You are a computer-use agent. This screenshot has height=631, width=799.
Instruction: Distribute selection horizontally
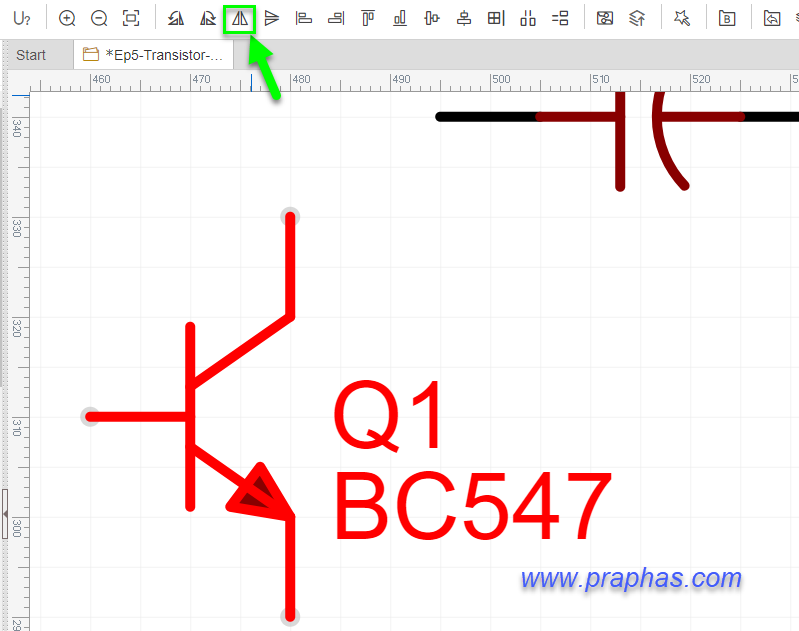pos(528,19)
